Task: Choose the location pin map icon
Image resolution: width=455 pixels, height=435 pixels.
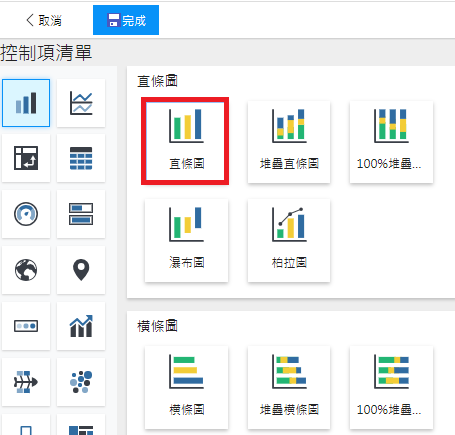Action: pos(81,270)
